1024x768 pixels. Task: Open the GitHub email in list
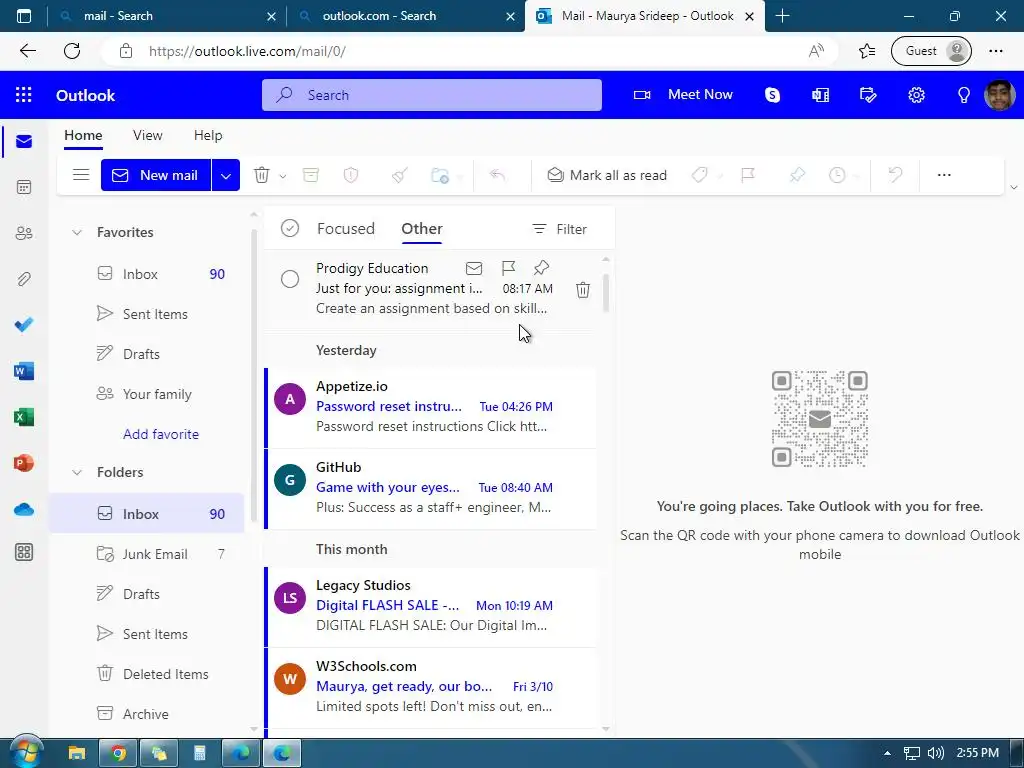point(431,488)
